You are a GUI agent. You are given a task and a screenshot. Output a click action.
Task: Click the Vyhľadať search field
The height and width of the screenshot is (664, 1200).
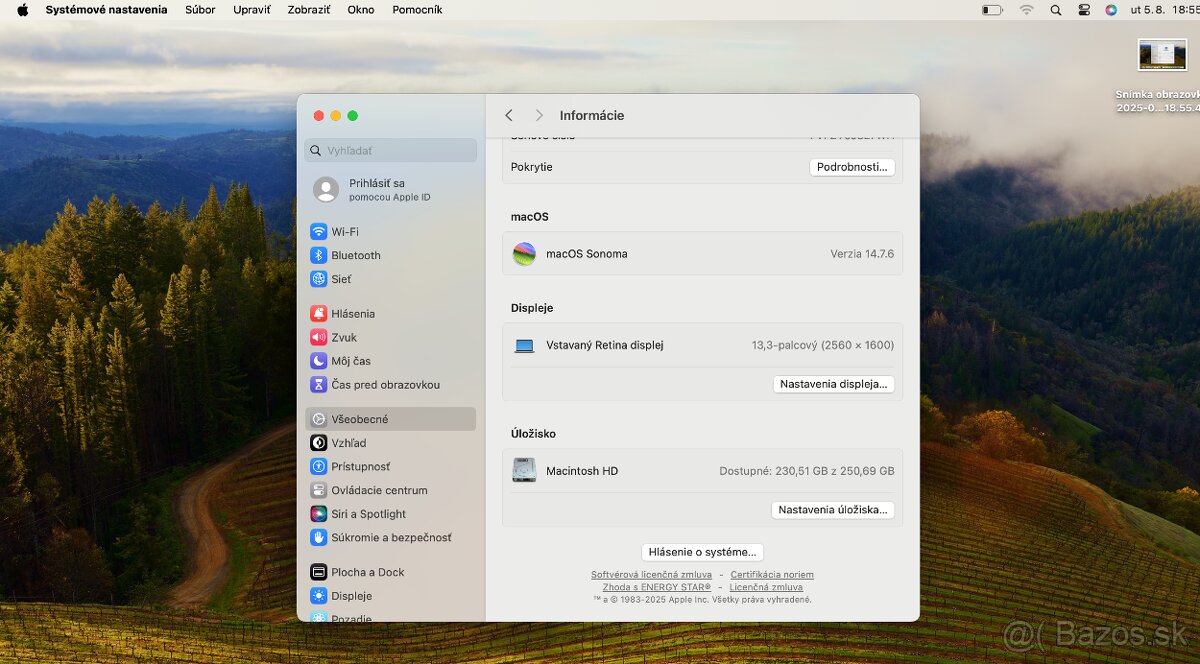[x=390, y=149]
